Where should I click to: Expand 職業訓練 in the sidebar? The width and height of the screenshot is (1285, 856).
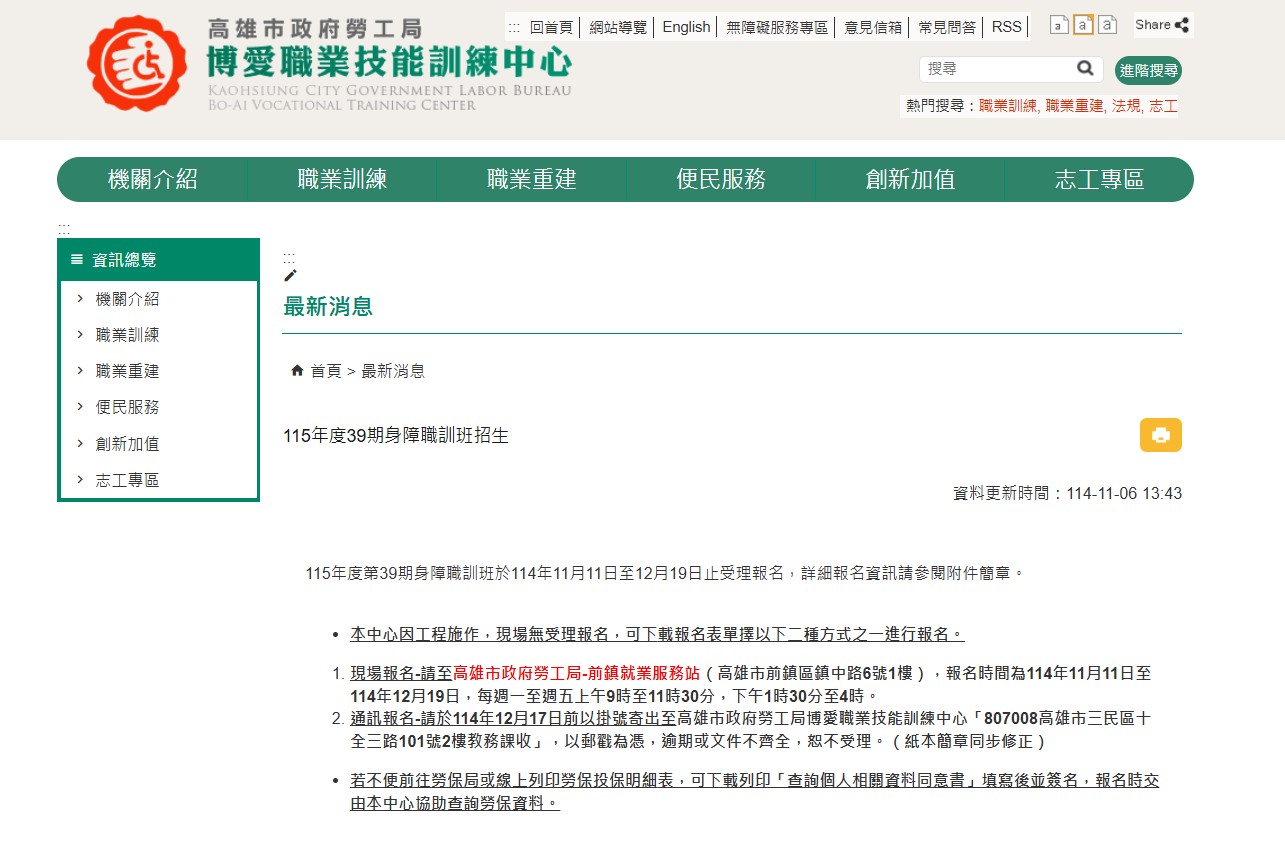click(127, 335)
